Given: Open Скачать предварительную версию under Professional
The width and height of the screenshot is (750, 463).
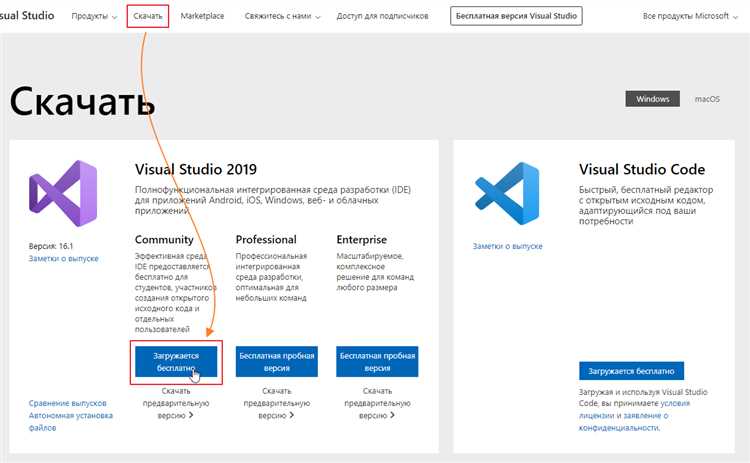Looking at the screenshot, I should (x=276, y=403).
